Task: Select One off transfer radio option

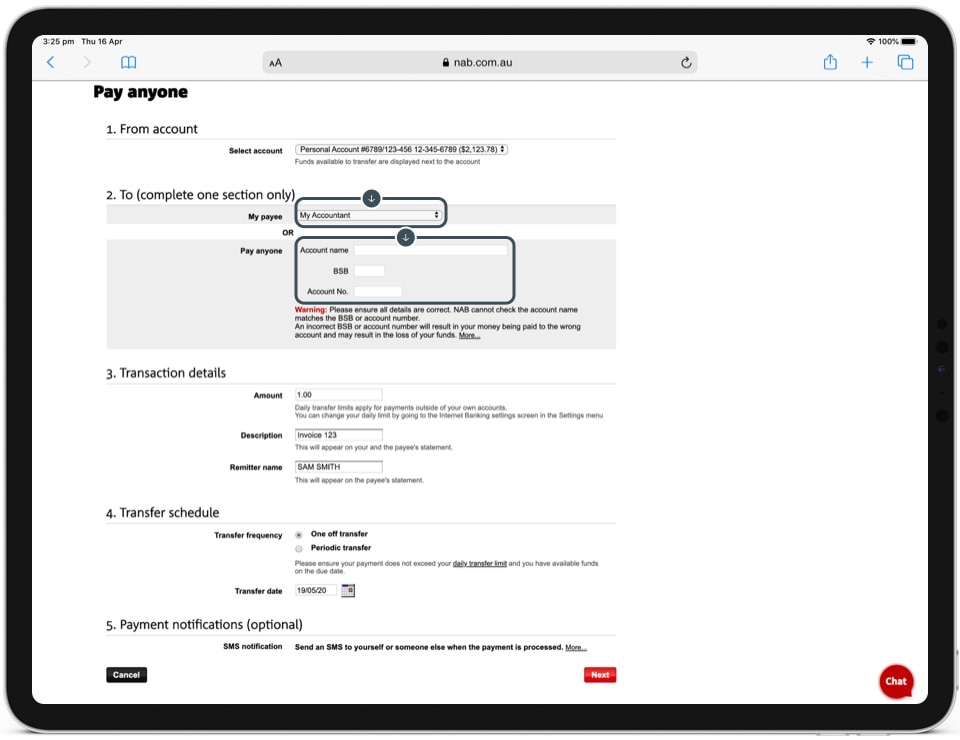Action: pyautogui.click(x=299, y=535)
